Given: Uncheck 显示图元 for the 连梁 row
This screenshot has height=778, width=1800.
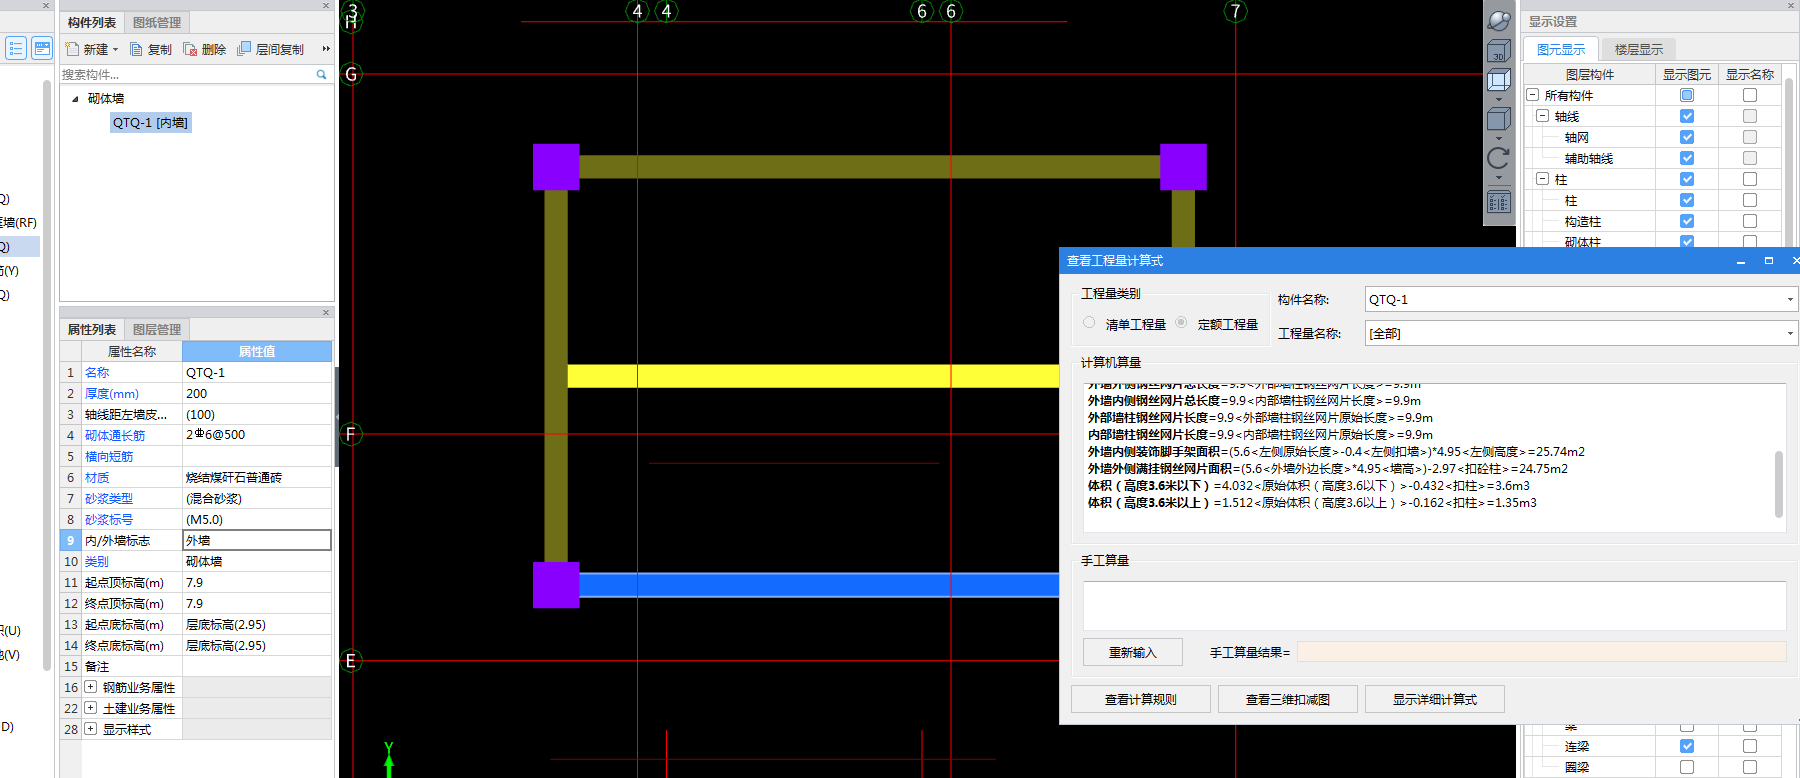Looking at the screenshot, I should [x=1687, y=746].
